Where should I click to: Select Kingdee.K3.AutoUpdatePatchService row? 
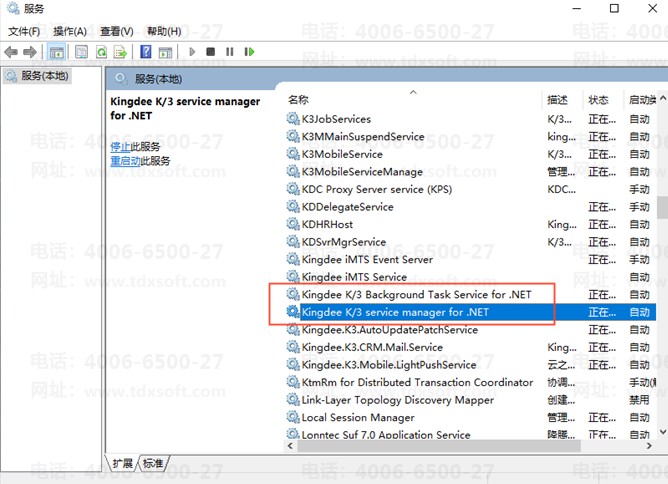(x=470, y=330)
